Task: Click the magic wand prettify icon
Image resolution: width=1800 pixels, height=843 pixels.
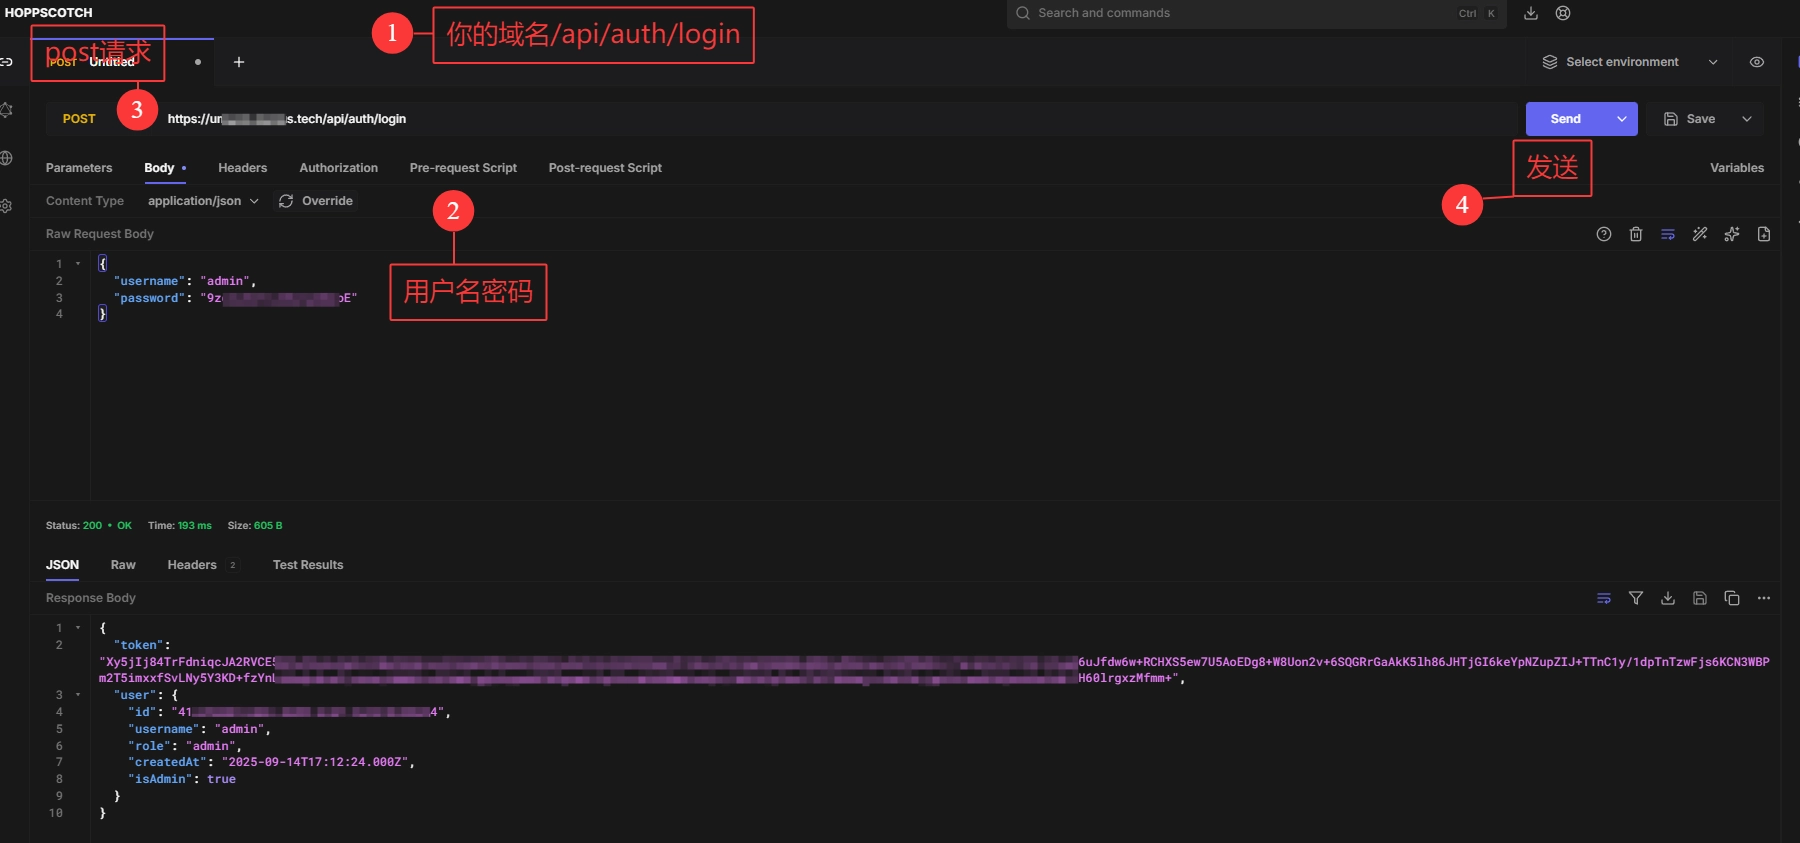Action: (x=1700, y=234)
